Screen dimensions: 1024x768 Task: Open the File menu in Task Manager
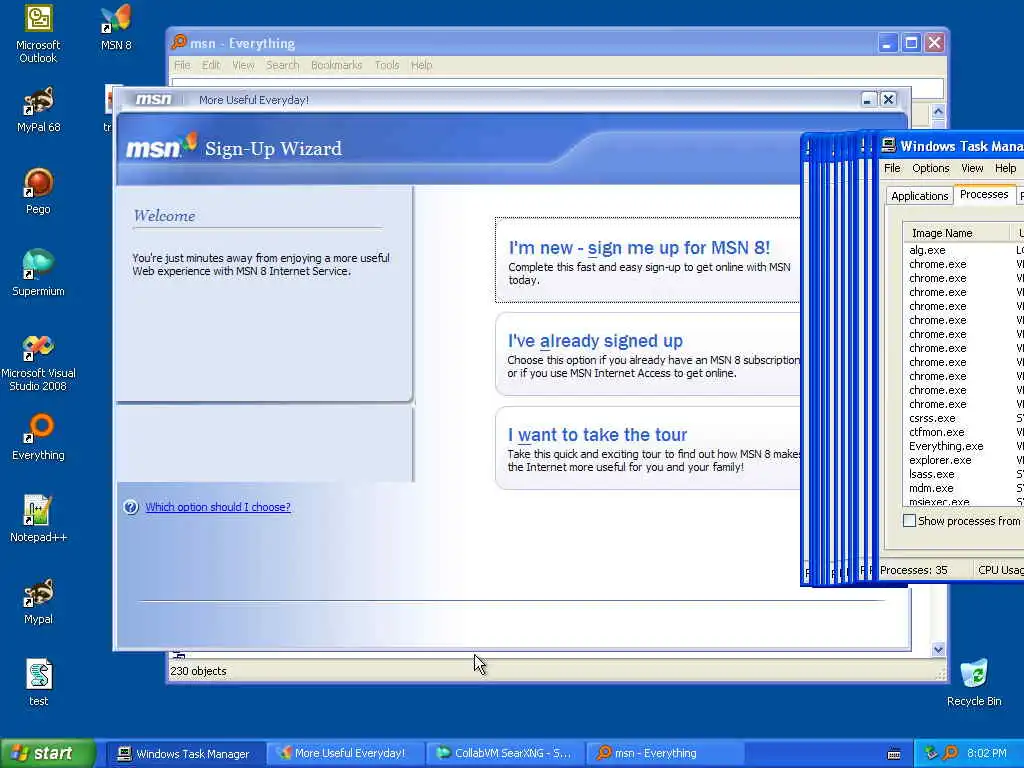[x=892, y=168]
